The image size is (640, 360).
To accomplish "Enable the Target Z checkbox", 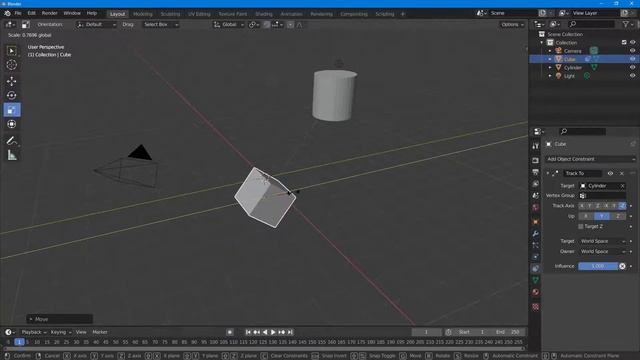I will click(581, 226).
